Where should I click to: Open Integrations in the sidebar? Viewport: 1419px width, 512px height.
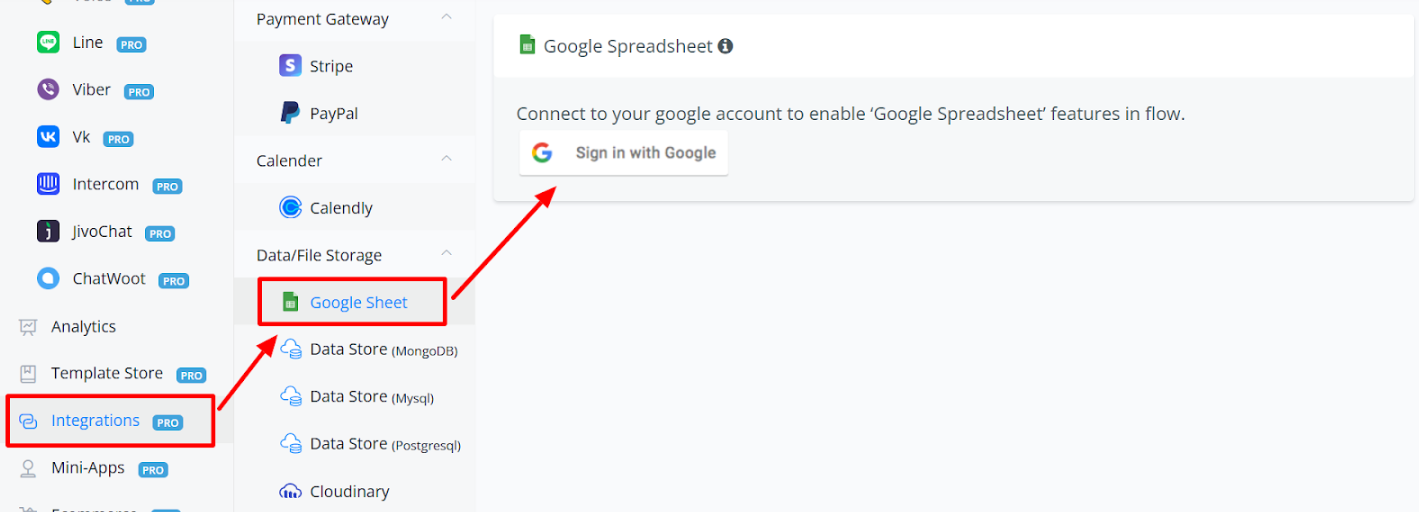click(x=96, y=421)
